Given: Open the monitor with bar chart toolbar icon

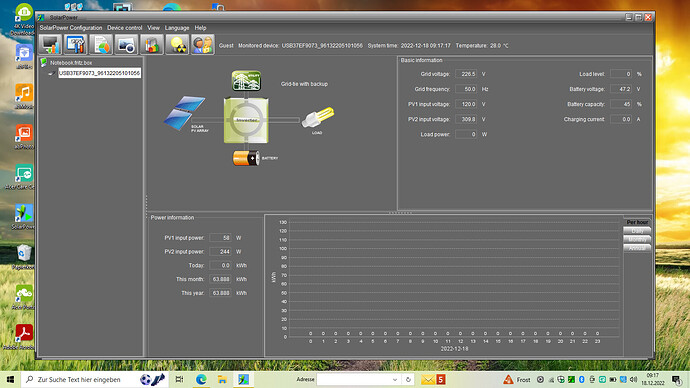Looking at the screenshot, I should 50,44.
